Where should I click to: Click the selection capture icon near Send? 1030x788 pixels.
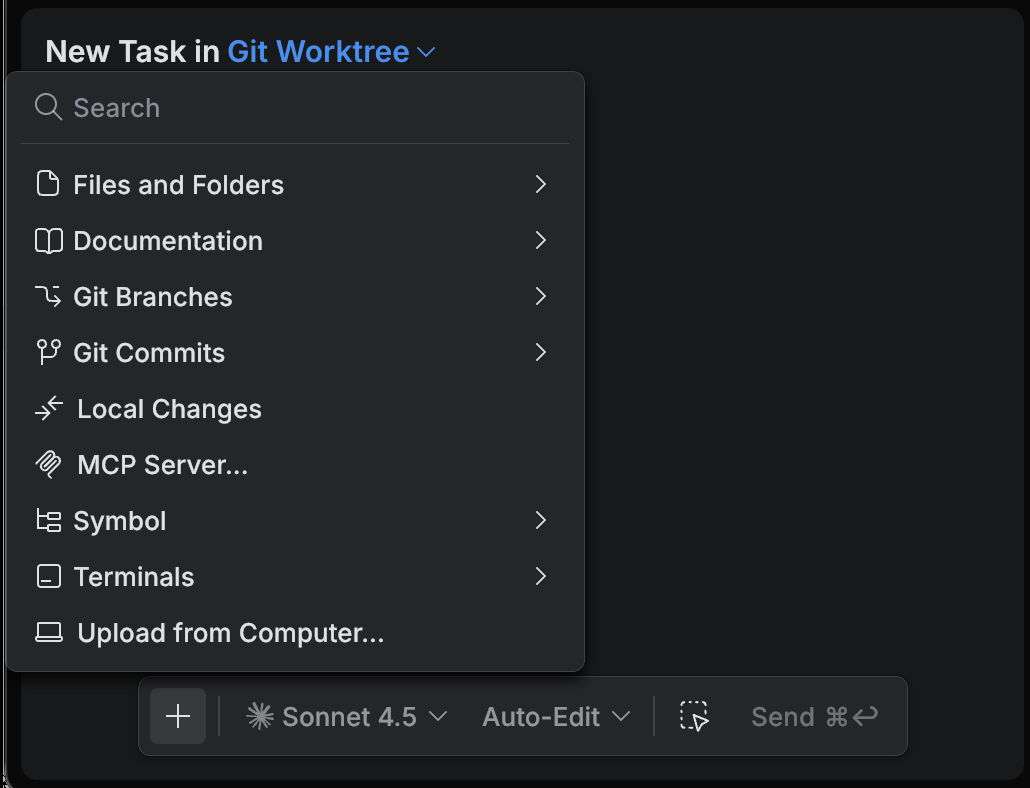click(x=694, y=716)
